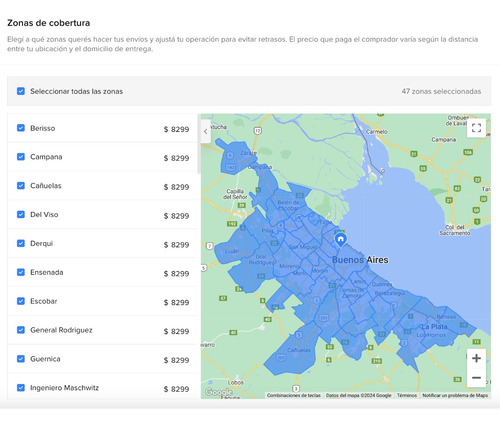Viewport: 500px width, 428px height.
Task: Open the Google logo link on the map
Action: coord(218,392)
